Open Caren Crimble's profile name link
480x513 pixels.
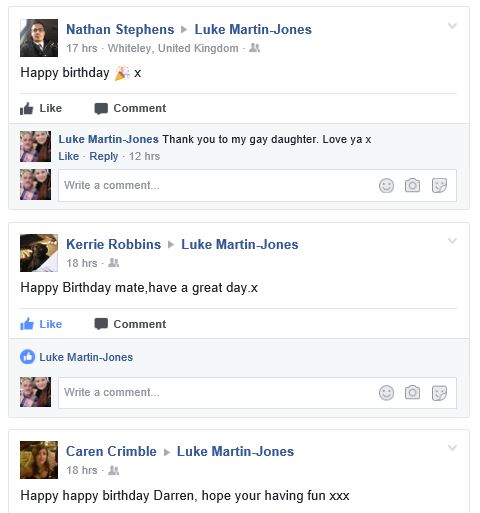point(111,451)
